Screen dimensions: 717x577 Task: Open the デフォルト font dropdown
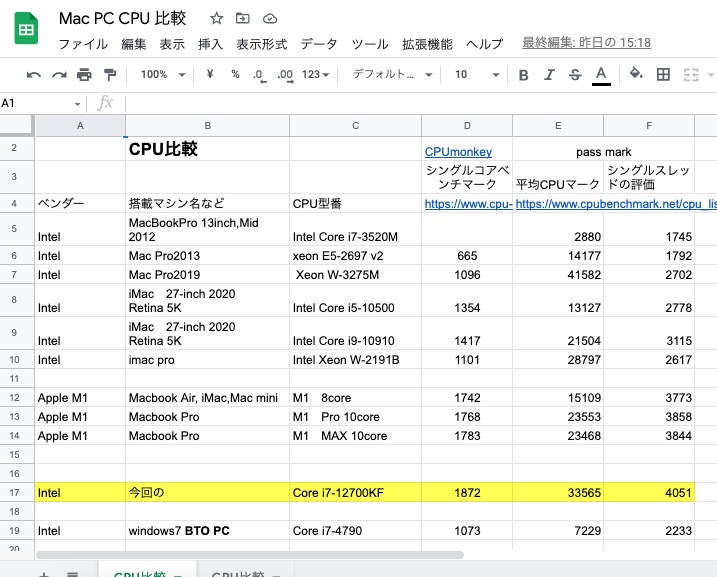[x=392, y=75]
